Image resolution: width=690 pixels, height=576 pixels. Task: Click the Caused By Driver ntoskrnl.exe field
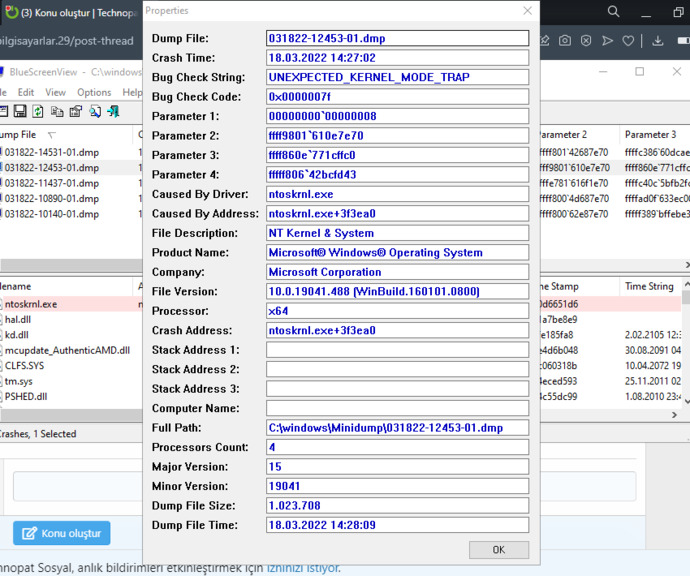coord(397,194)
